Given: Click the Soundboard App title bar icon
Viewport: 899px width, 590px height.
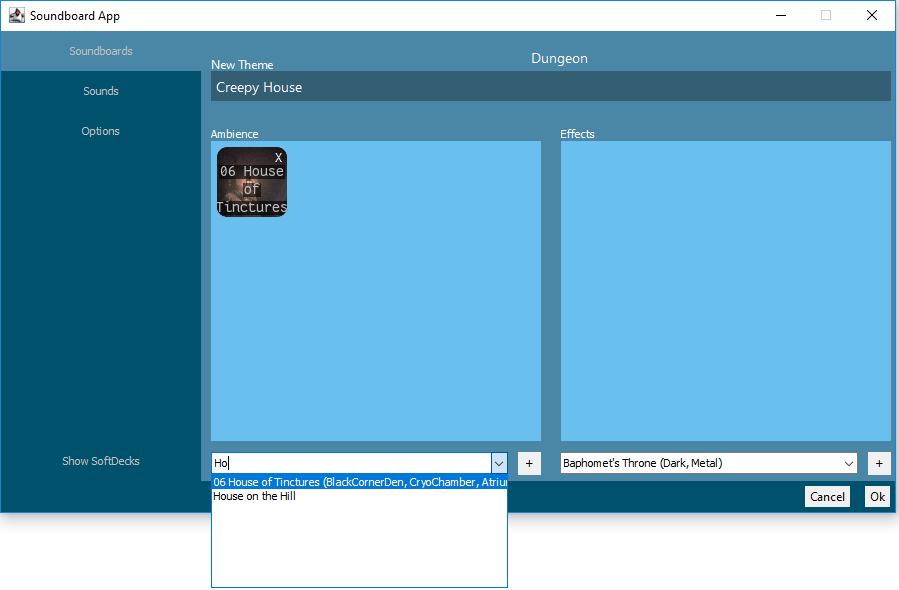Looking at the screenshot, I should (16, 15).
